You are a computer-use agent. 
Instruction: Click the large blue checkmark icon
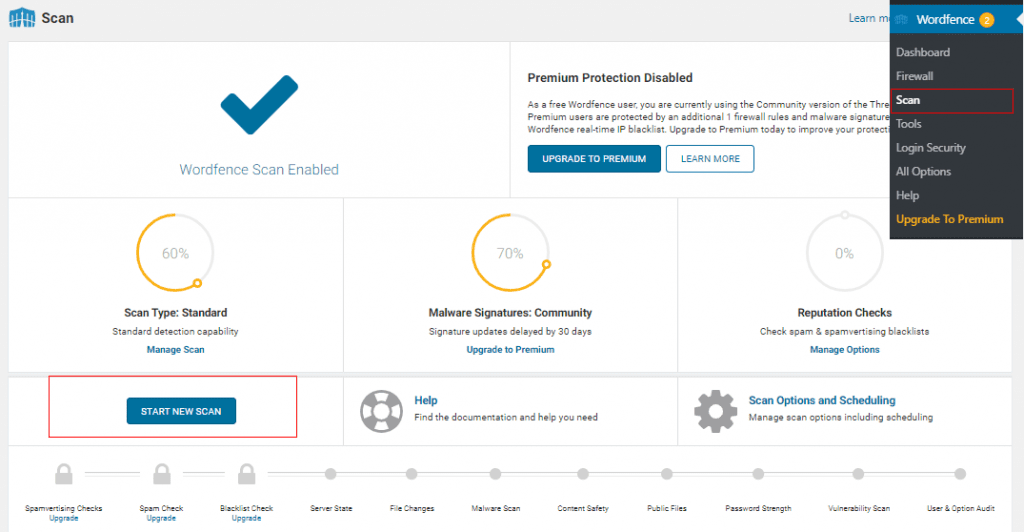[259, 104]
